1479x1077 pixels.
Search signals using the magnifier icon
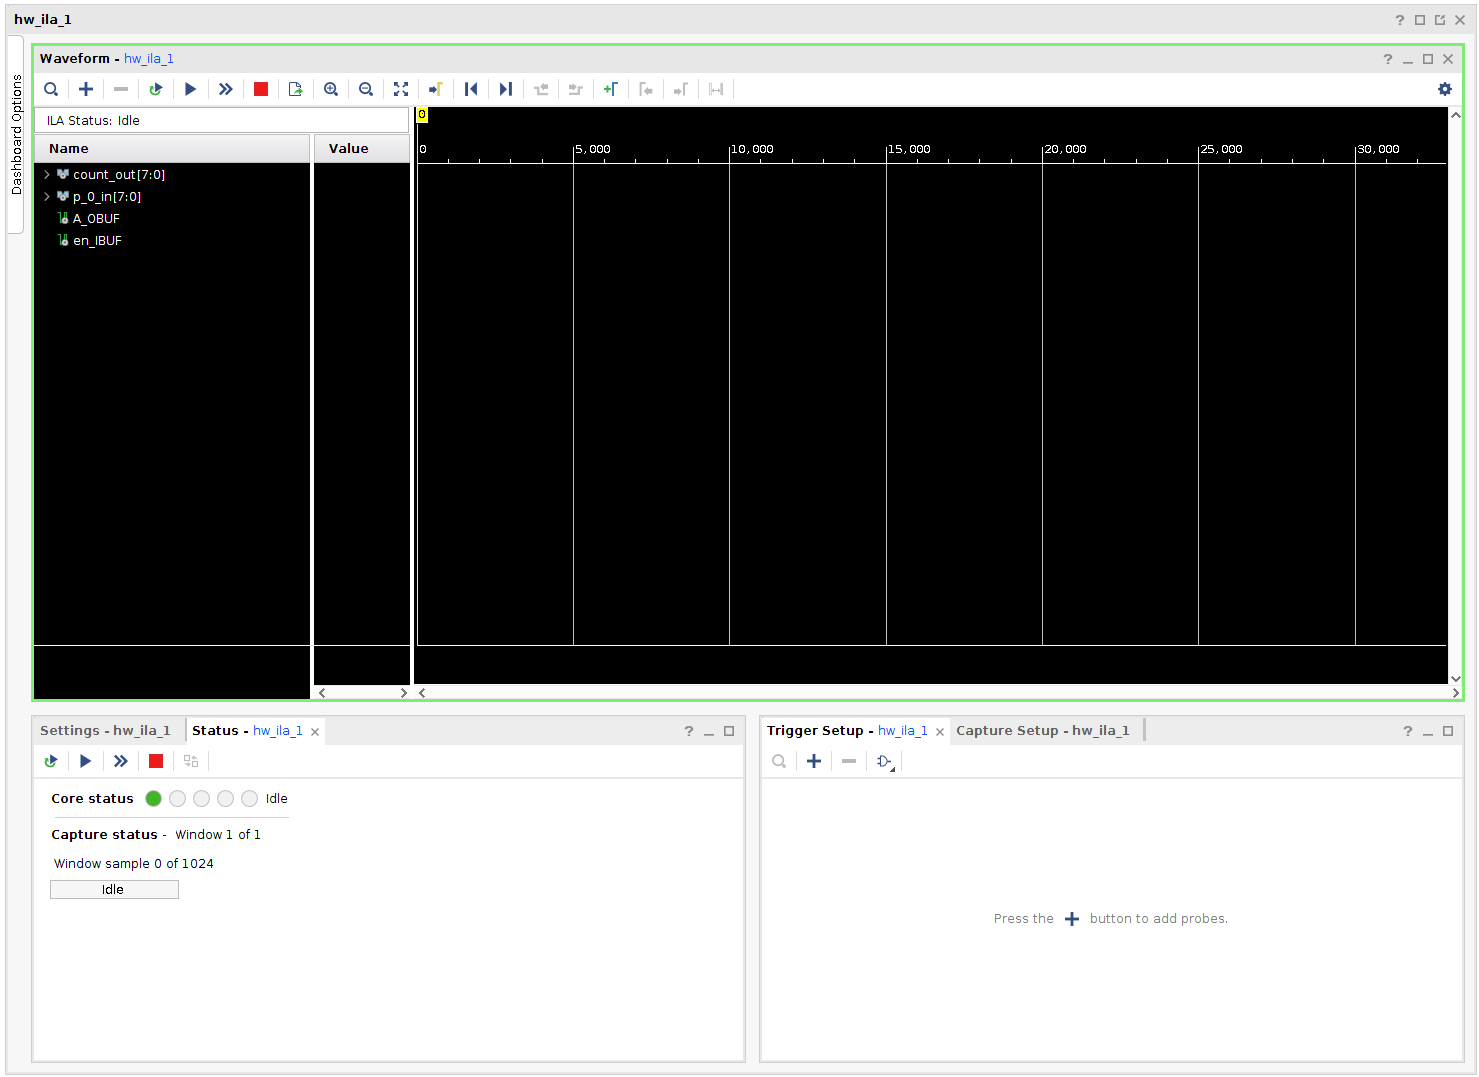click(x=51, y=89)
